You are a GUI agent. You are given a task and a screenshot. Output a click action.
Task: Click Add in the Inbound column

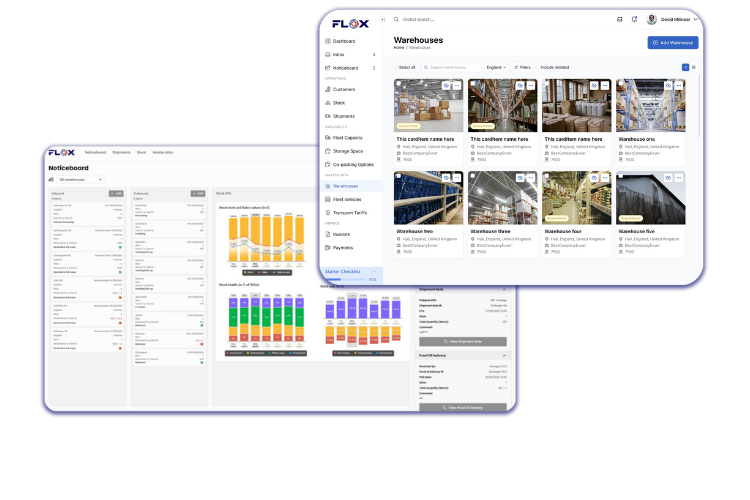tap(116, 194)
